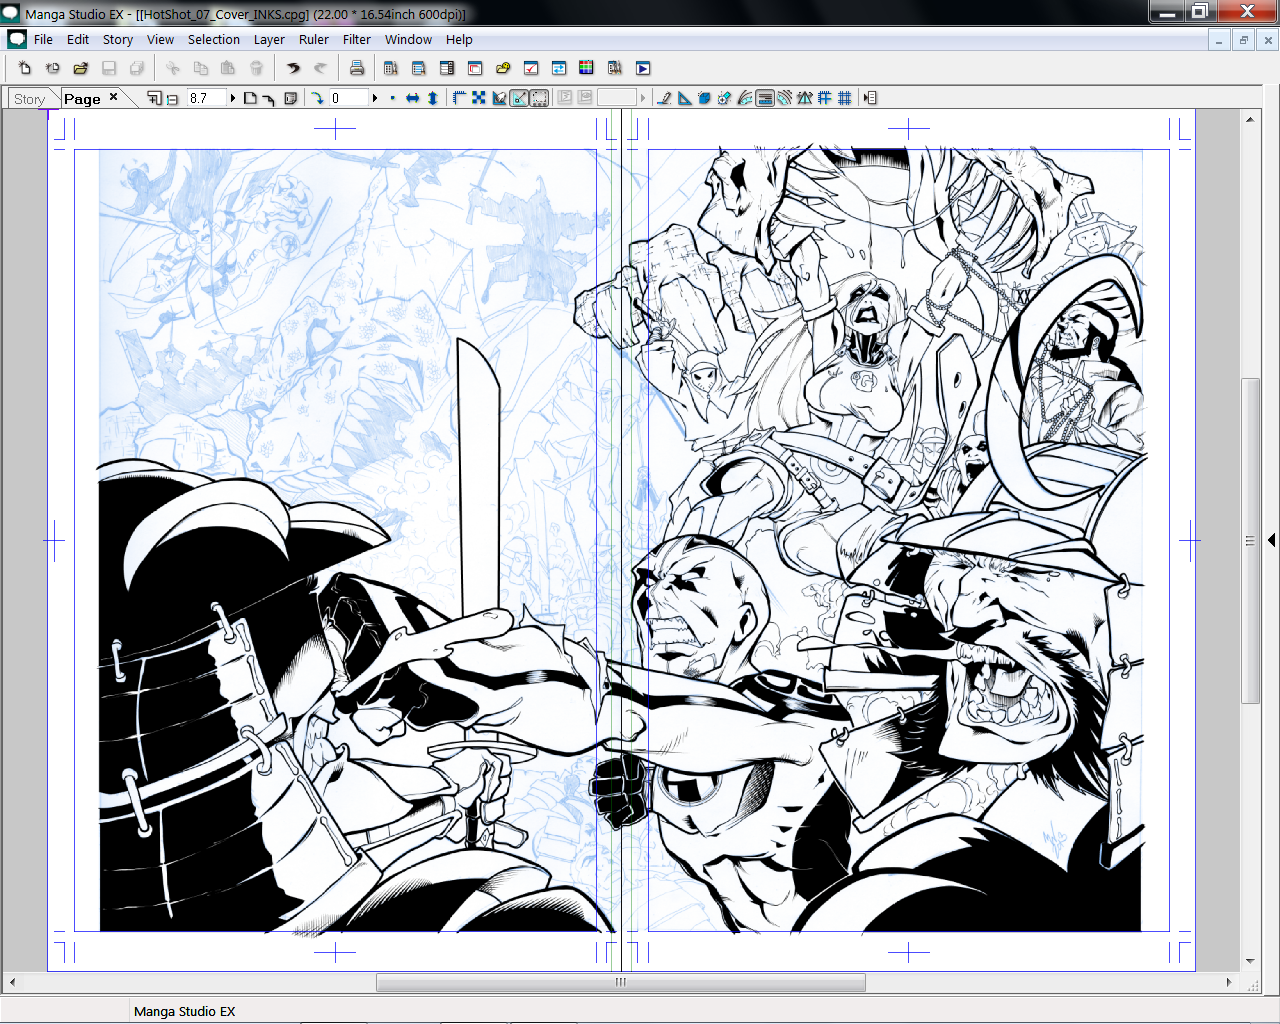Create a new page file icon
1280x1024 pixels.
(25, 68)
